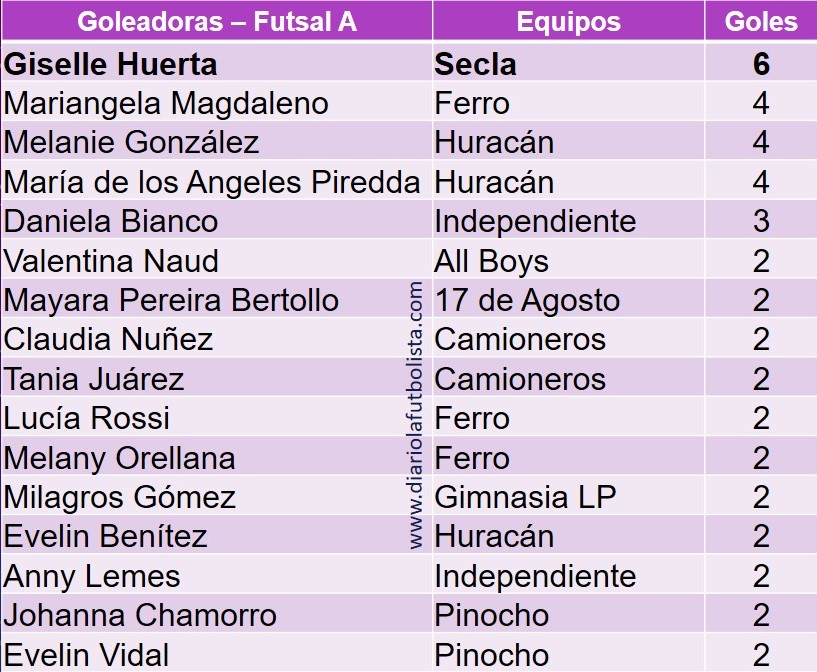The image size is (817, 672).
Task: Click the Secla team cell
Action: (x=475, y=64)
